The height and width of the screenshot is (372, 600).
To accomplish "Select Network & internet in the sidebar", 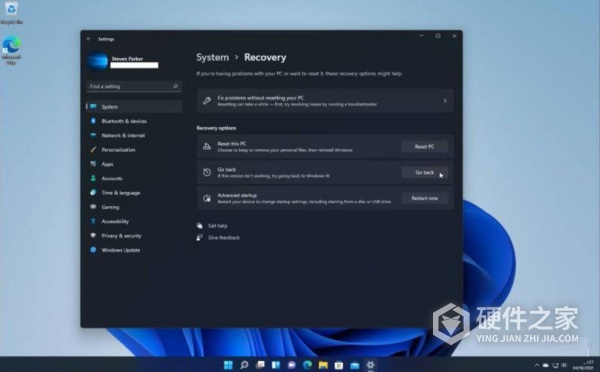I will [134, 135].
